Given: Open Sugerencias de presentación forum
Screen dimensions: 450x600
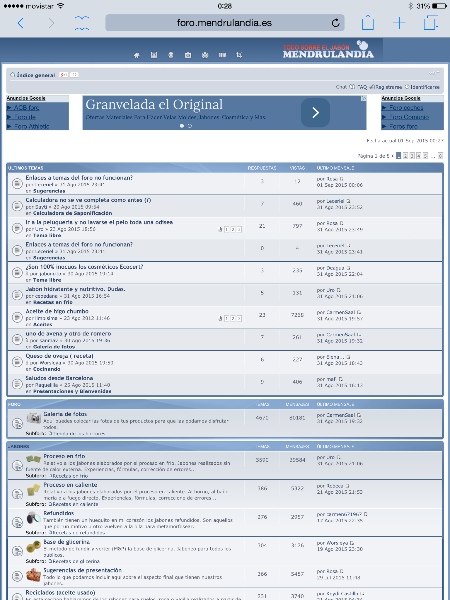Looking at the screenshot, I should pos(82,570).
